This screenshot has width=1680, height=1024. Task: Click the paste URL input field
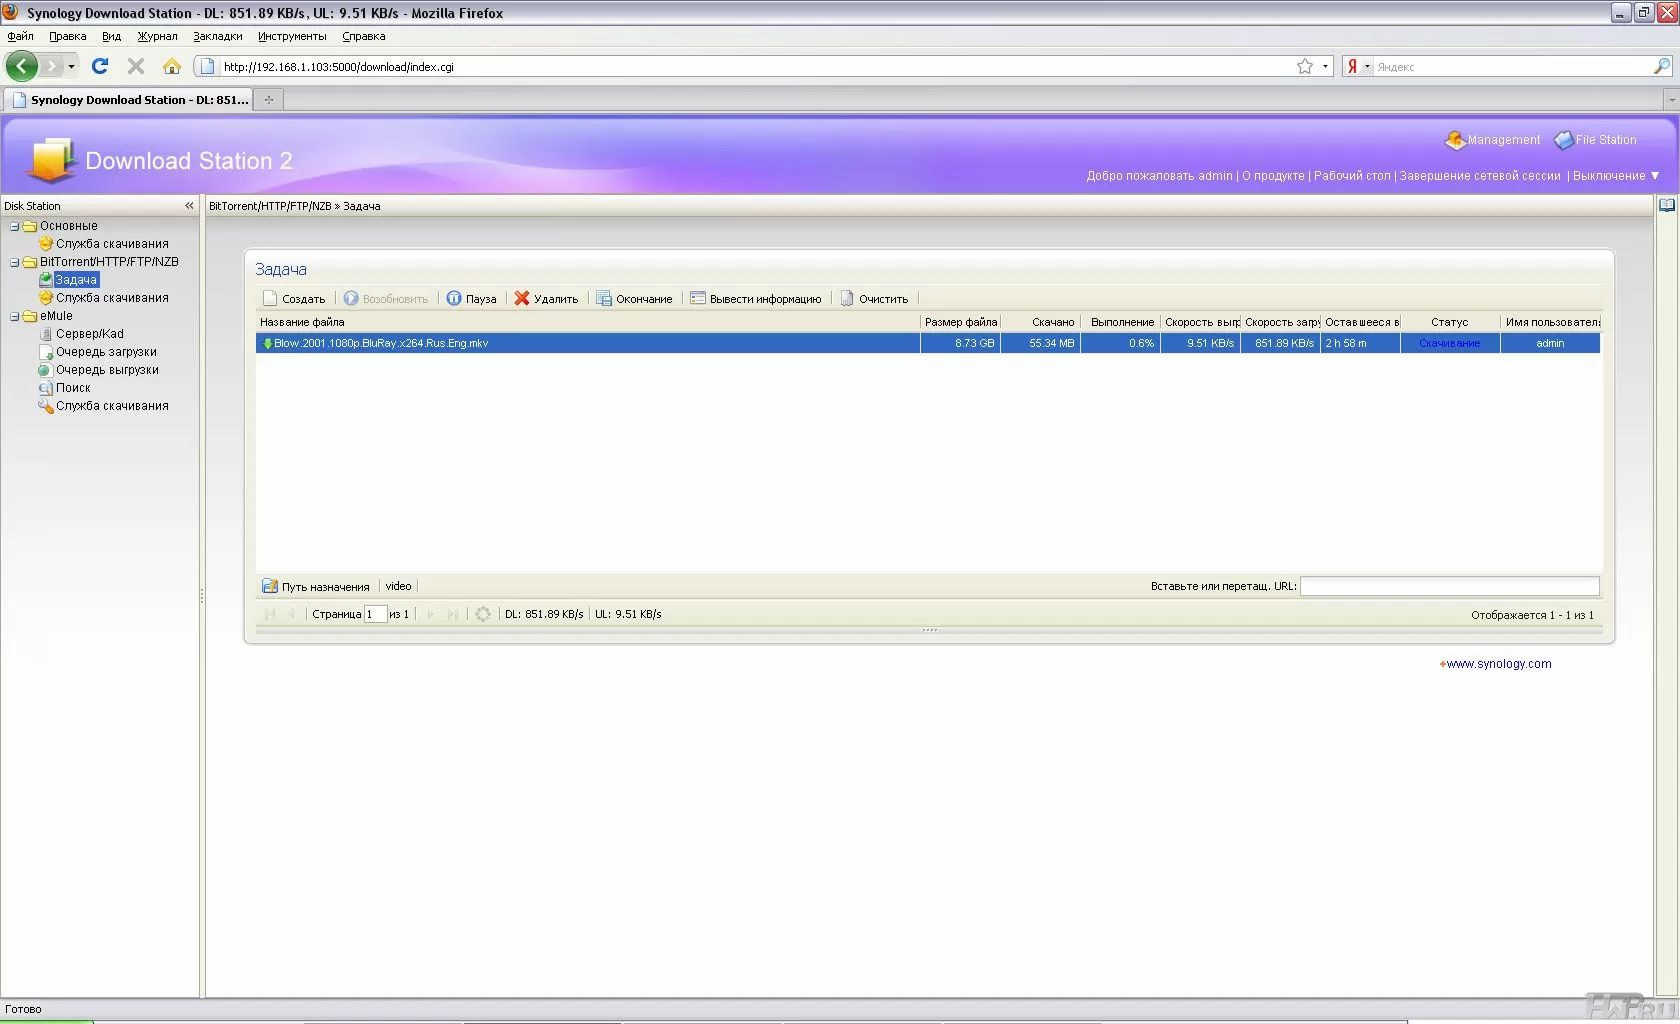tap(1449, 586)
